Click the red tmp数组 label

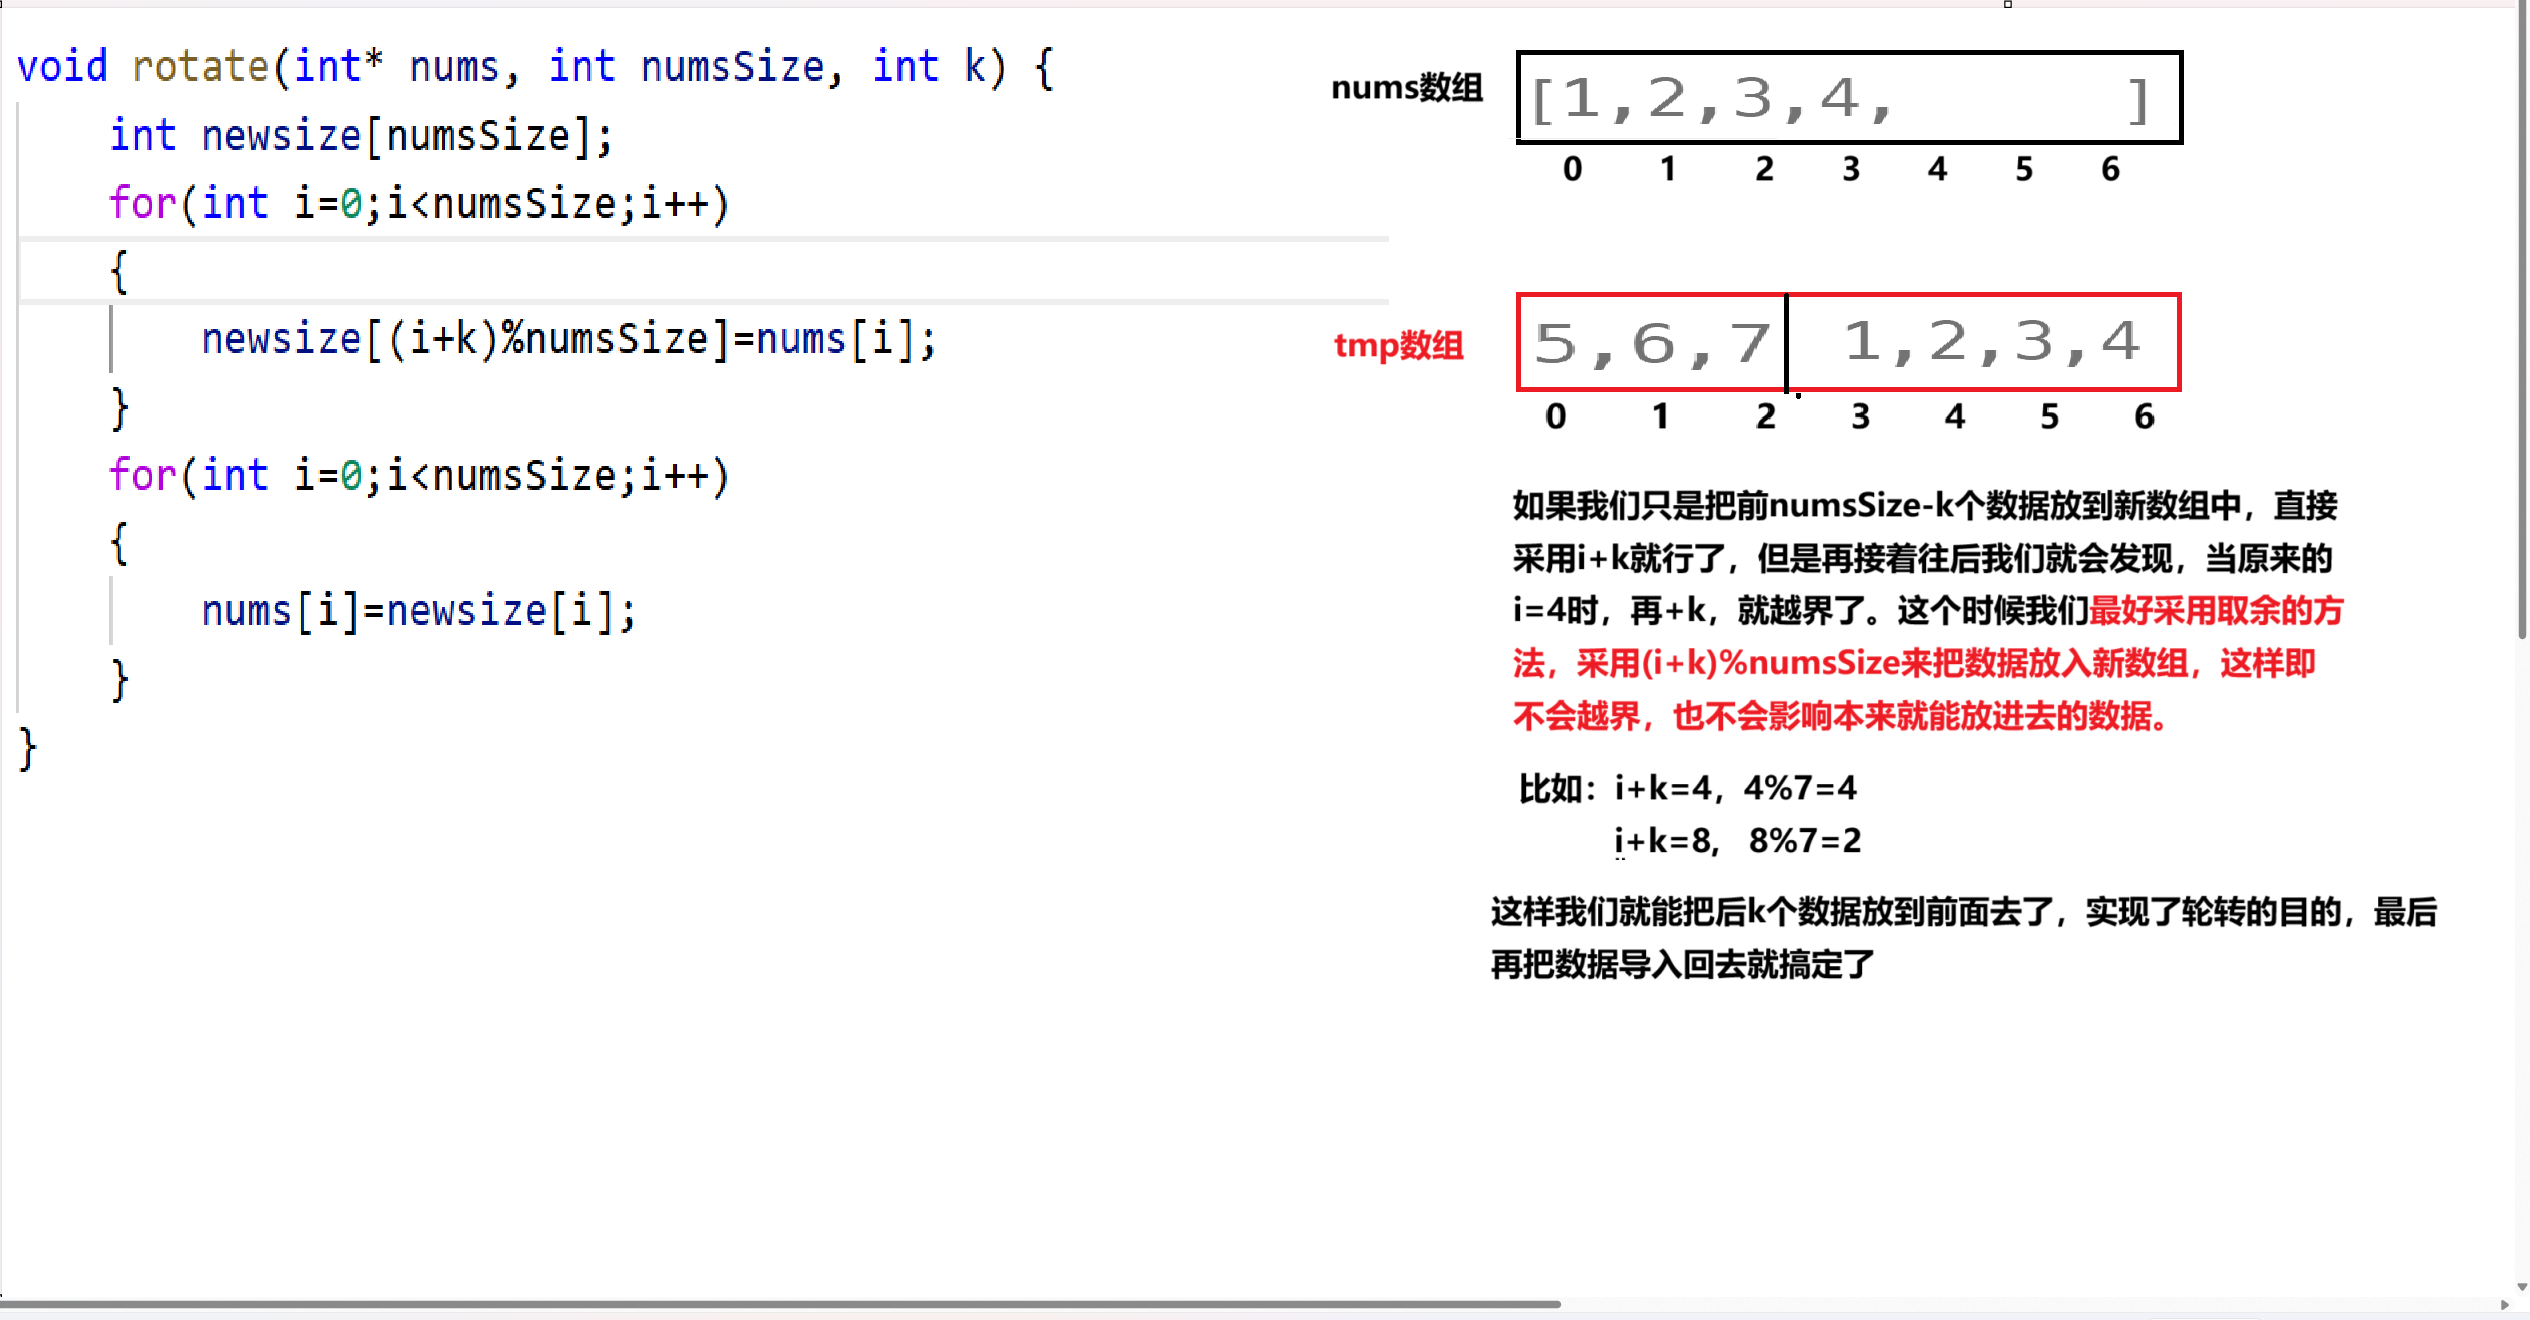coord(1398,345)
